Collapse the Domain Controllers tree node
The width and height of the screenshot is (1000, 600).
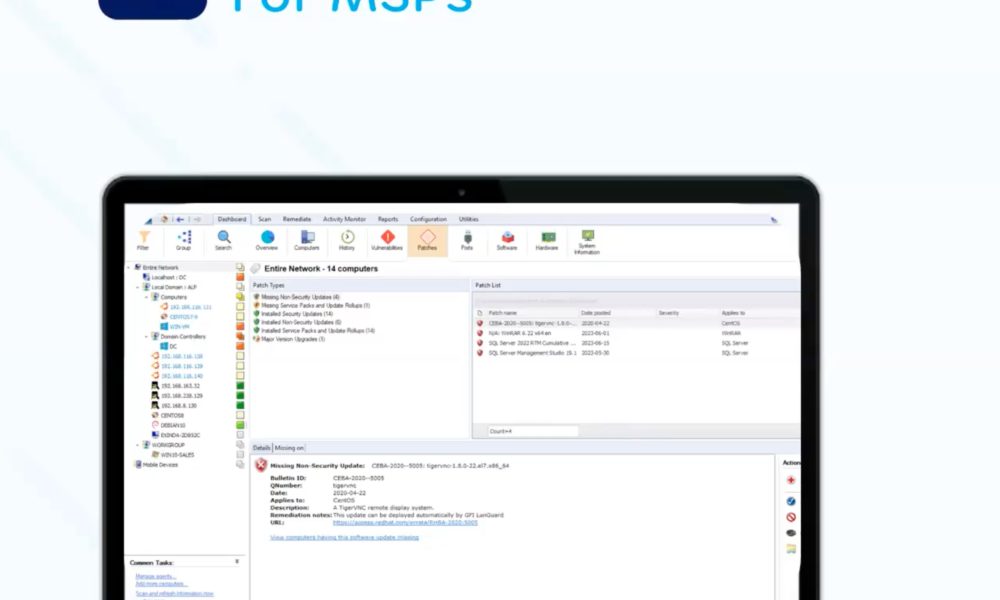(x=147, y=336)
